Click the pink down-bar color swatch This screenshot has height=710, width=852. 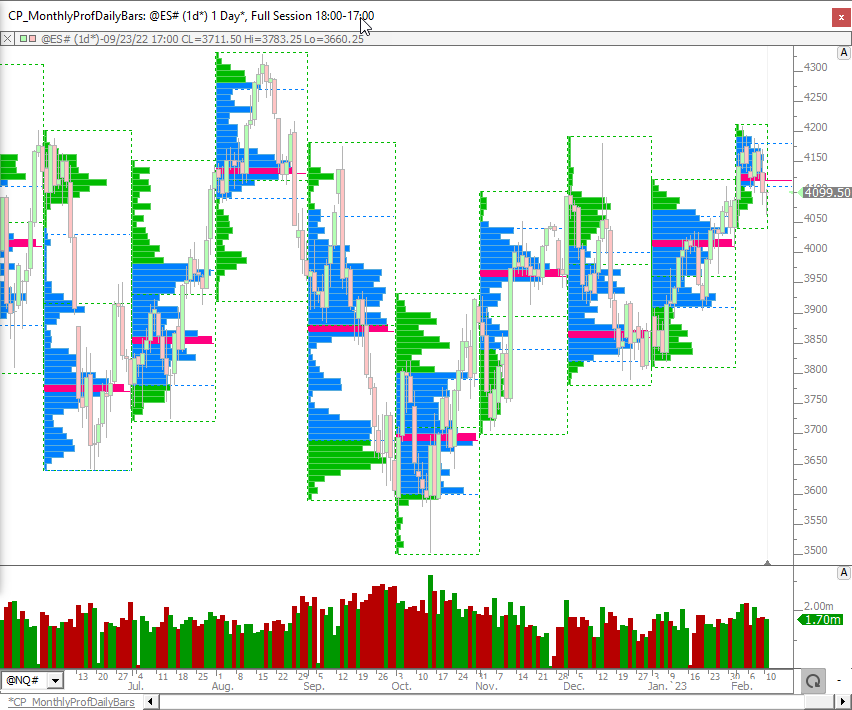[x=33, y=39]
